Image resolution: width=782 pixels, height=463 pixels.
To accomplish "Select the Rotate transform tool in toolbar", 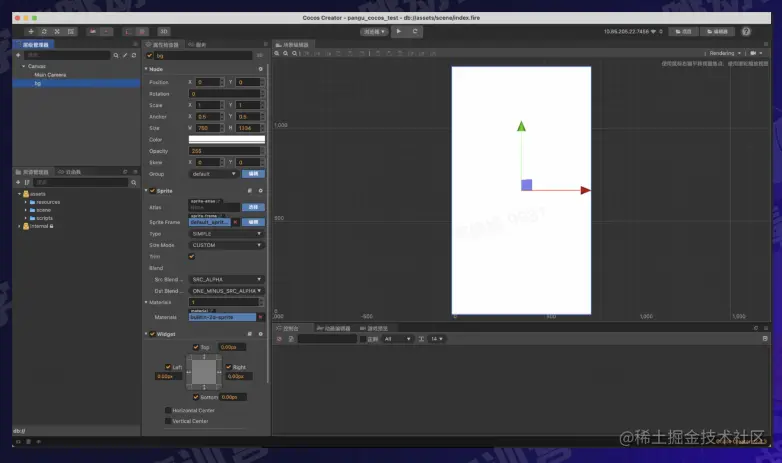I will coord(44,31).
